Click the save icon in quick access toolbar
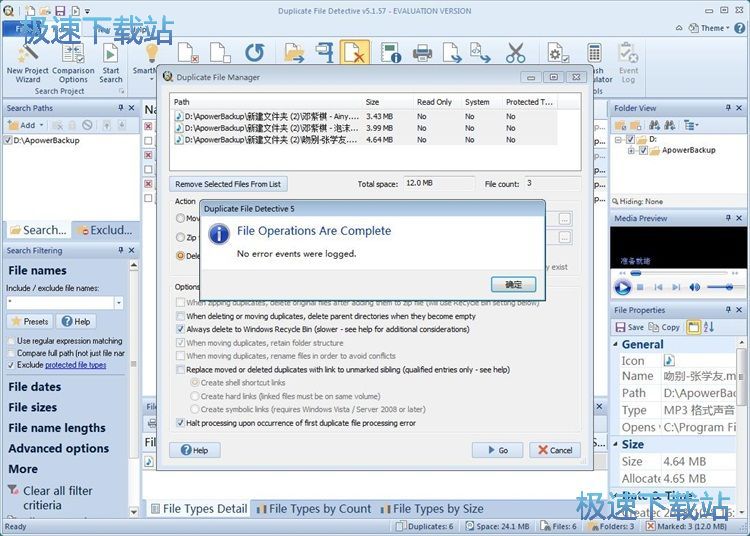This screenshot has height=536, width=750. (x=60, y=11)
